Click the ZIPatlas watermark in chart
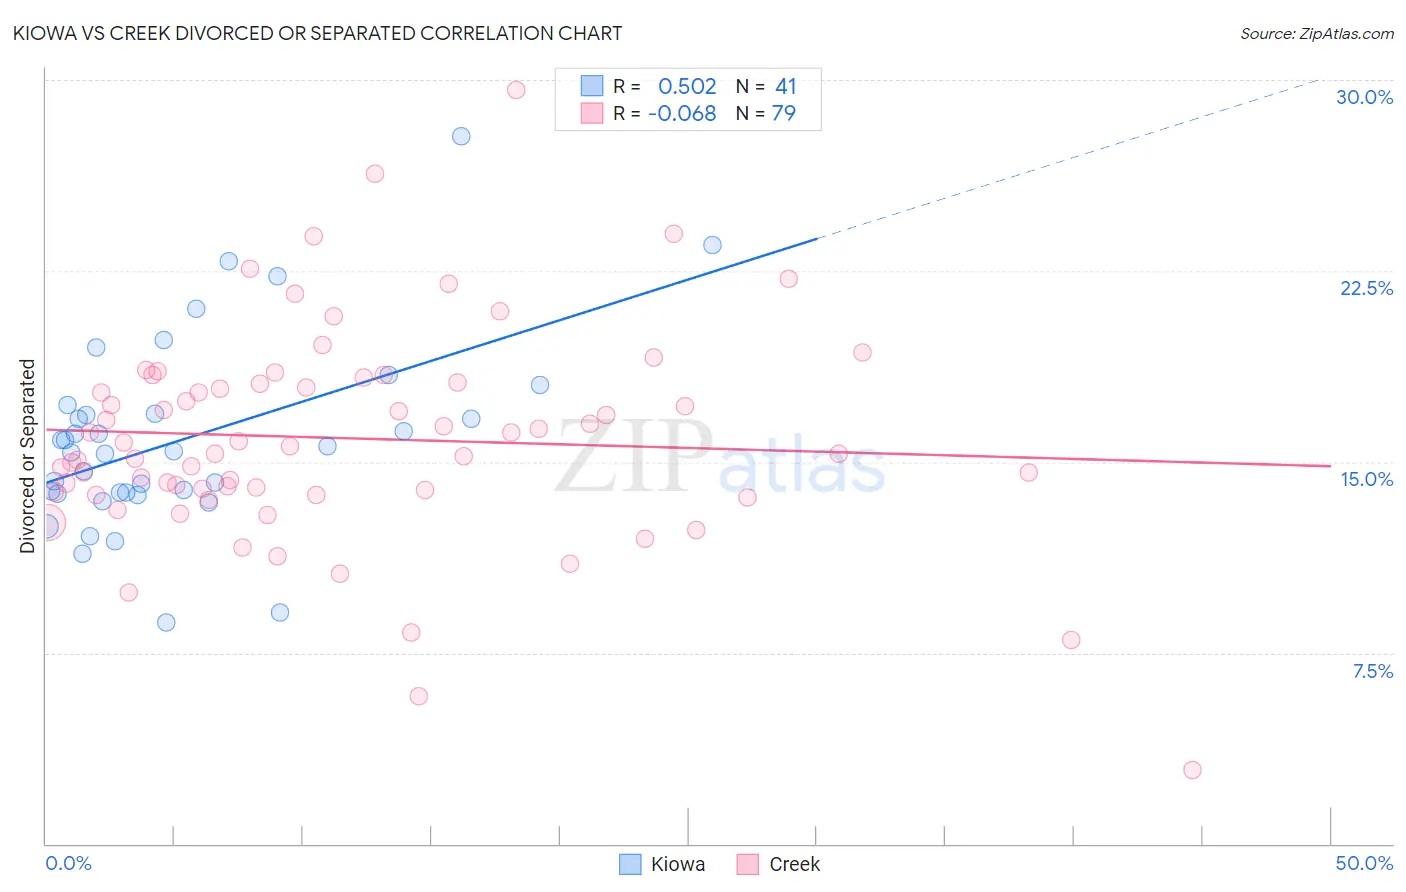The height and width of the screenshot is (892, 1406). coord(720,457)
